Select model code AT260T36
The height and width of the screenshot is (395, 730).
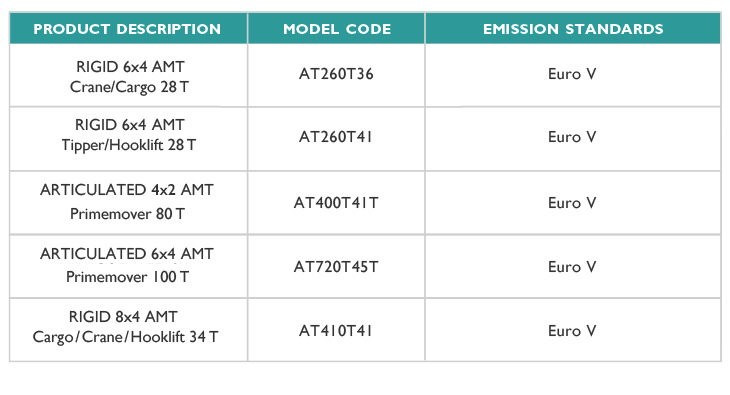click(x=336, y=74)
